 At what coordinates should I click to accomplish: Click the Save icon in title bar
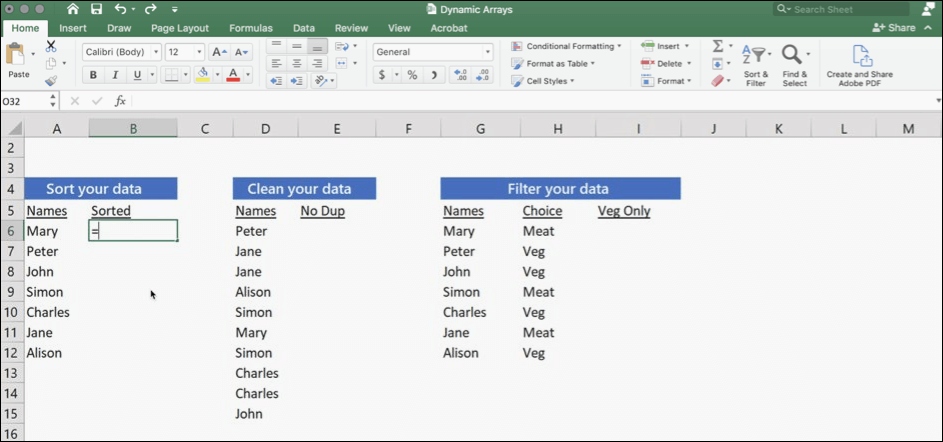pos(97,9)
